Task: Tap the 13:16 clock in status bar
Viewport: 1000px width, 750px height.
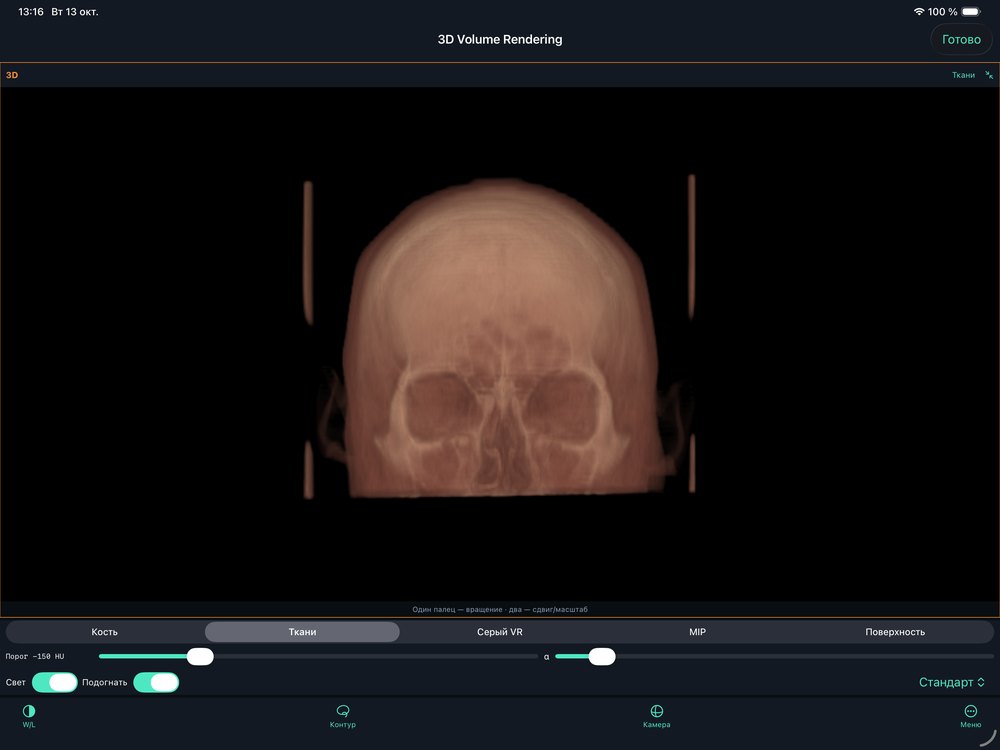Action: pos(31,11)
